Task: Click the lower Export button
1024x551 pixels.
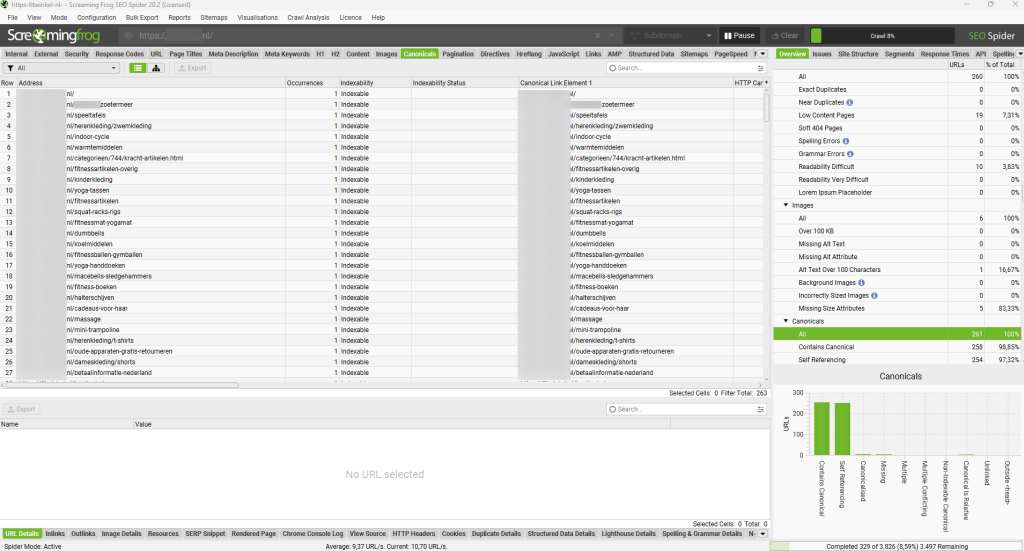Action: coord(22,409)
